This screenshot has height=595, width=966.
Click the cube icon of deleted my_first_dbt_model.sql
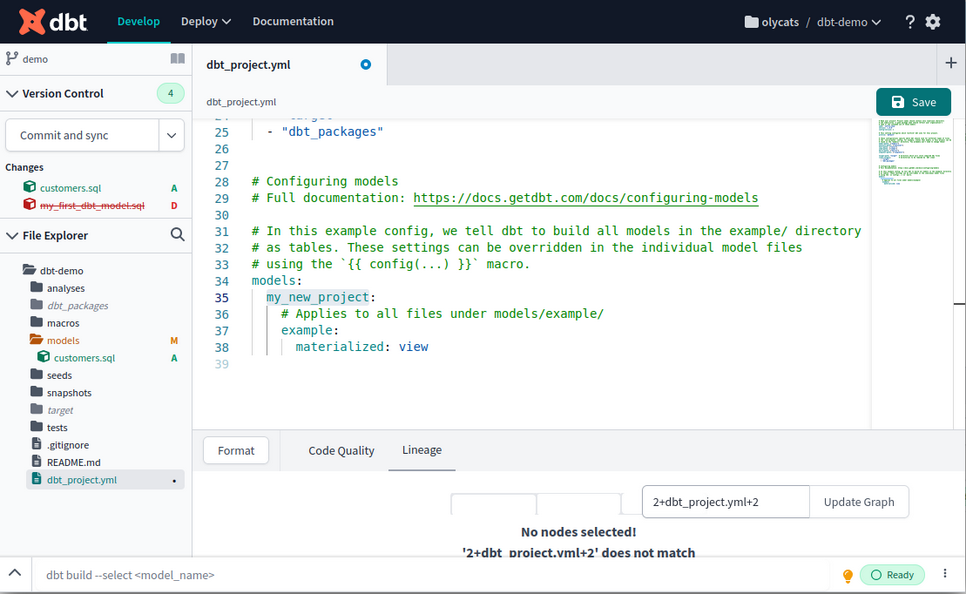click(29, 204)
